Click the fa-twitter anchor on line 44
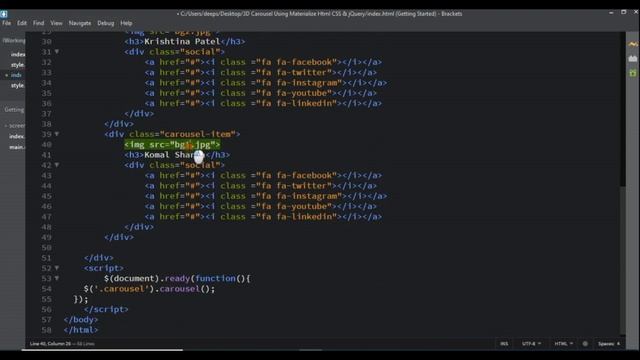 [x=261, y=186]
